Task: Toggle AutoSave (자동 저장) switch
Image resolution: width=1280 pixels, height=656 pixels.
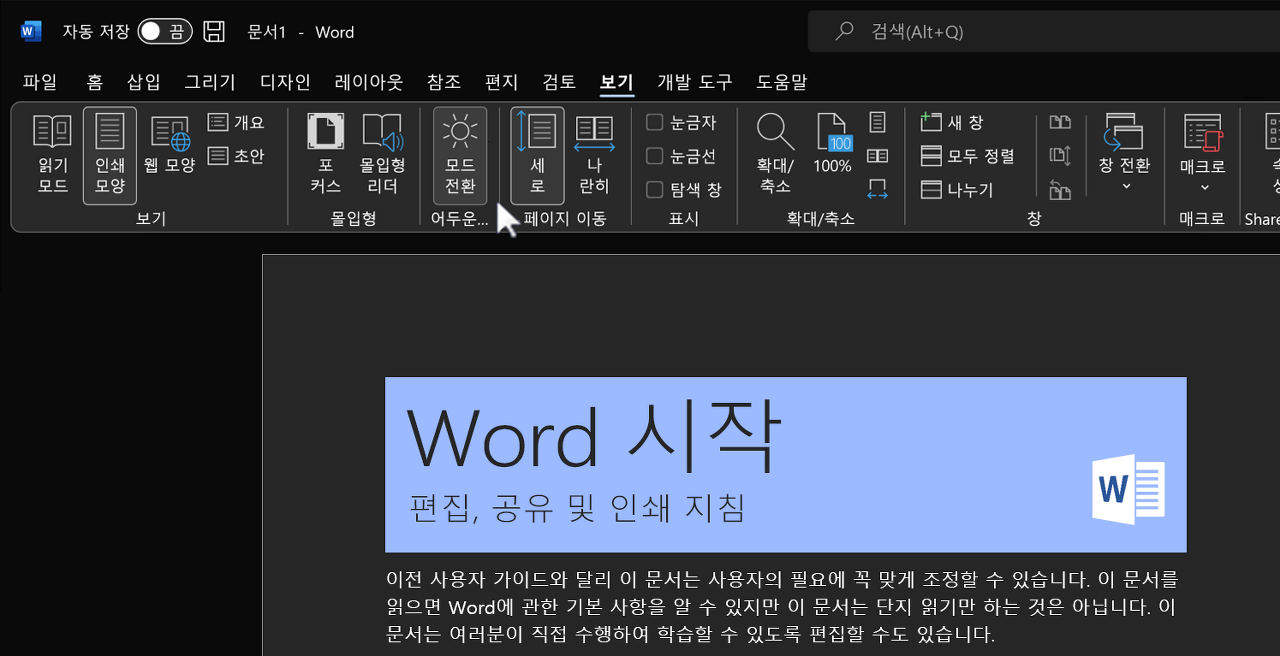Action: pyautogui.click(x=165, y=32)
